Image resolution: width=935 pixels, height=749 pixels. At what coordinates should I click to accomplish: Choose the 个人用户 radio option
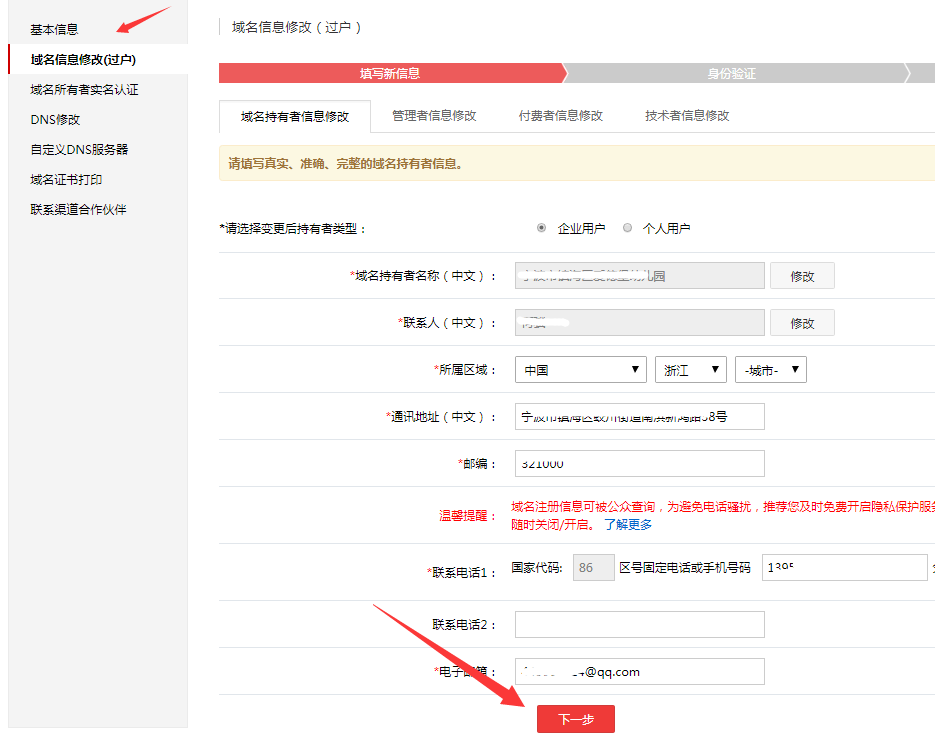(x=628, y=228)
